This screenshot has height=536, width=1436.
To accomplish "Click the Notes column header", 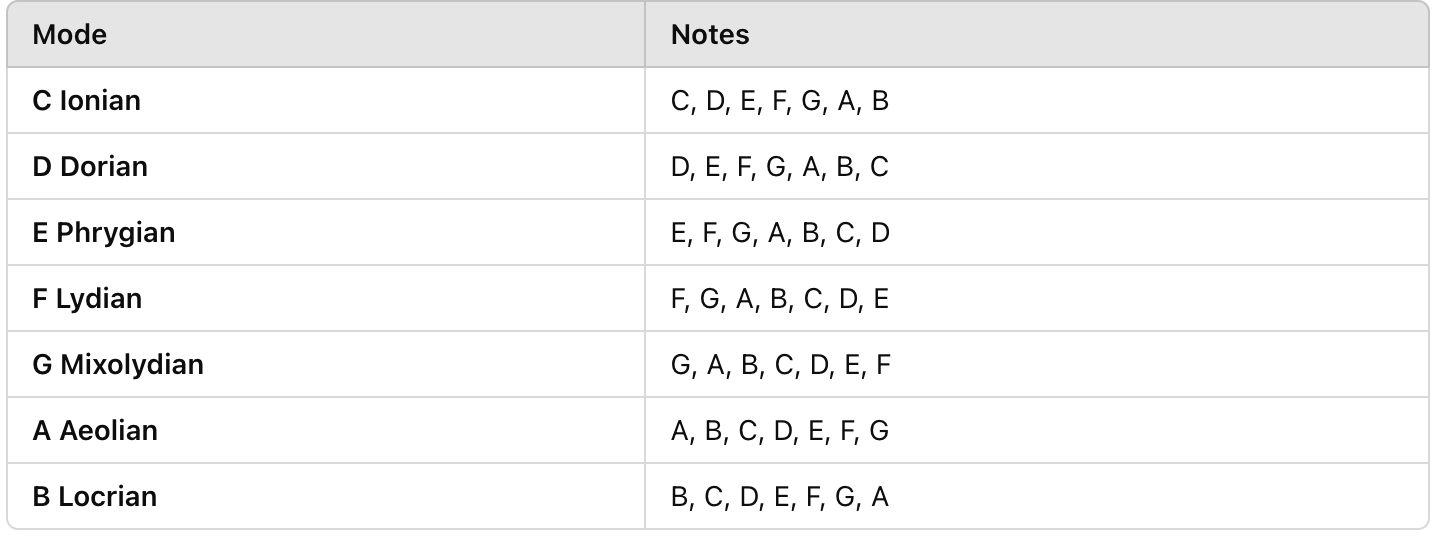I will coord(710,35).
